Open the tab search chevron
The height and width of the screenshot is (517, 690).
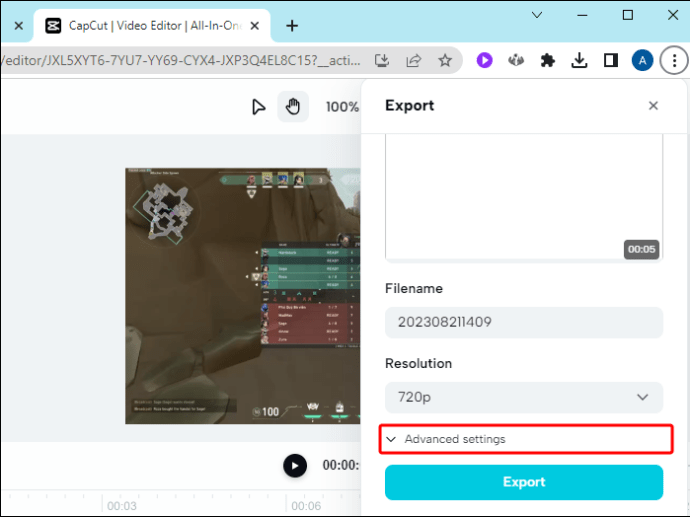click(x=537, y=15)
